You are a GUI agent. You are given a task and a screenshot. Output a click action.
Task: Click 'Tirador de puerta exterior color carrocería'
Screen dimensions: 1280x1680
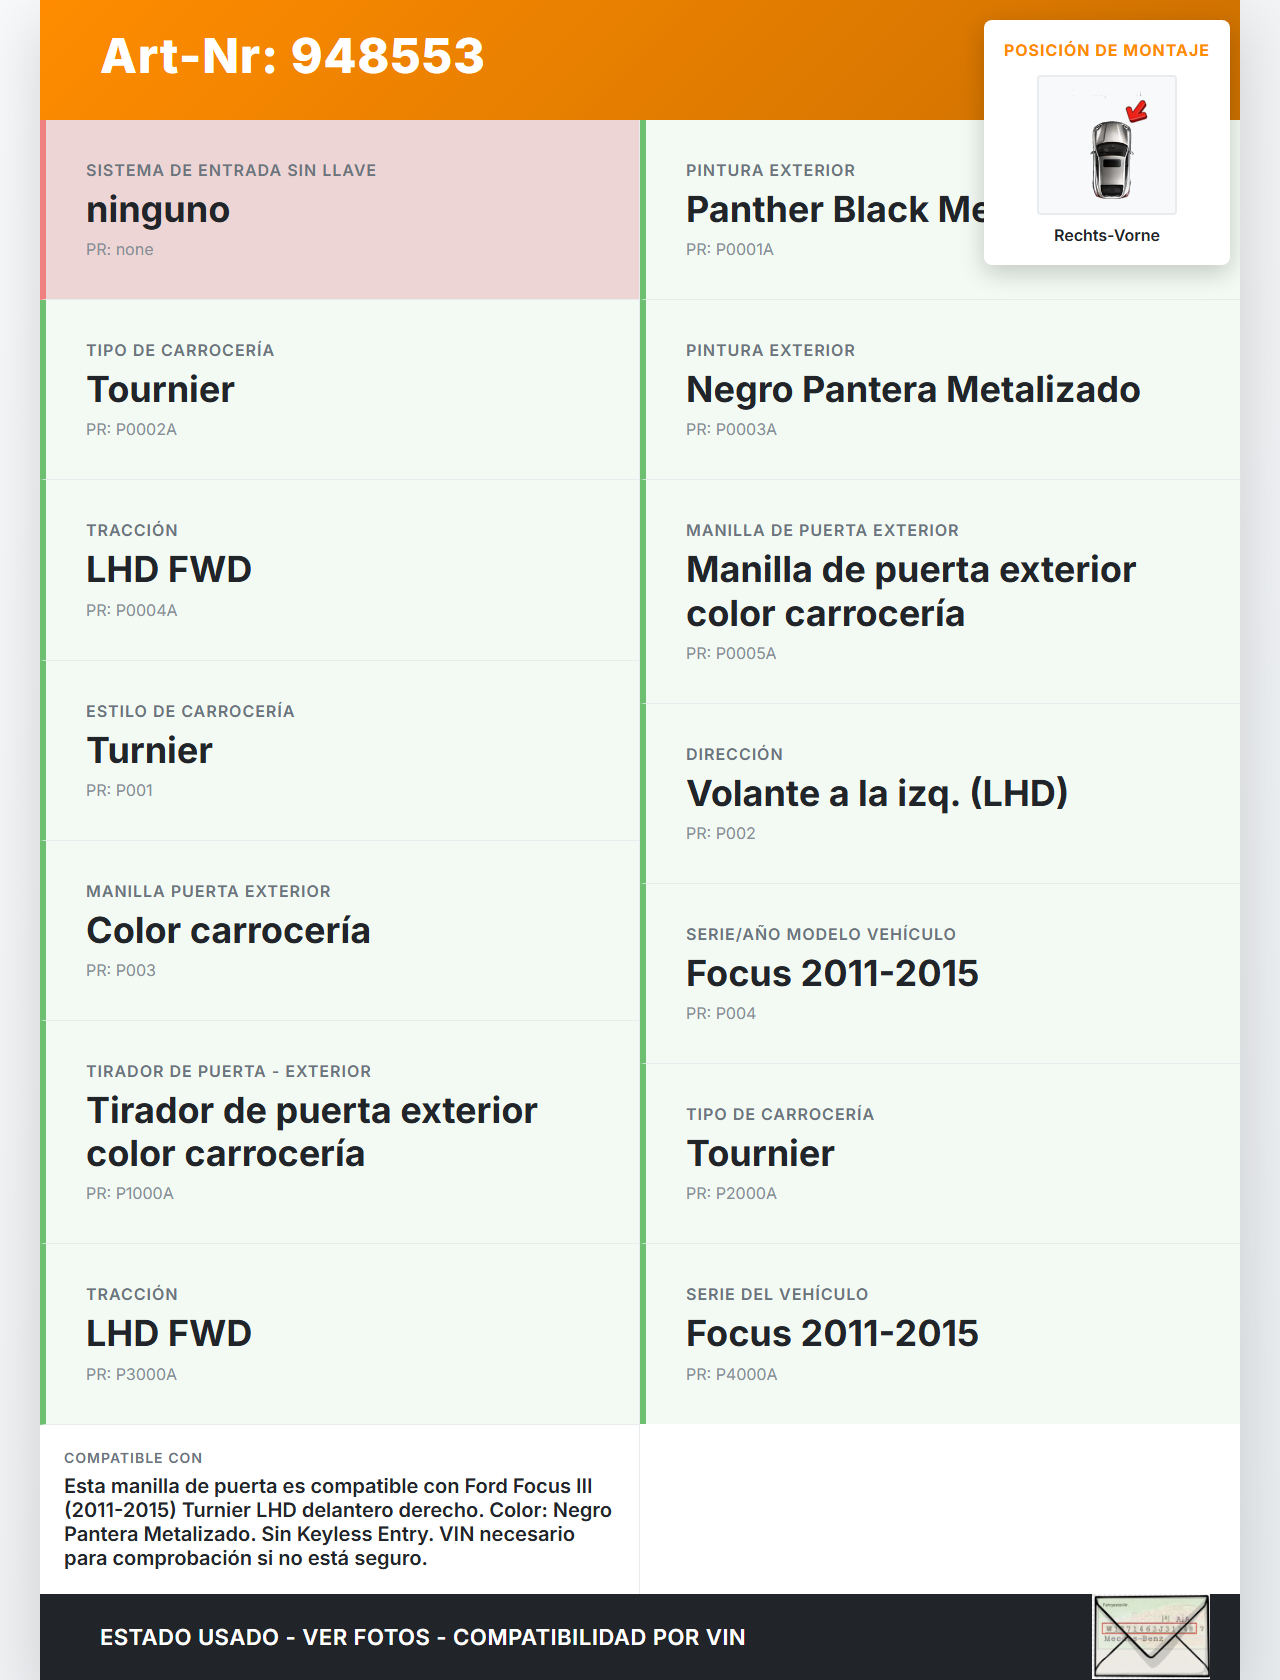point(312,1132)
